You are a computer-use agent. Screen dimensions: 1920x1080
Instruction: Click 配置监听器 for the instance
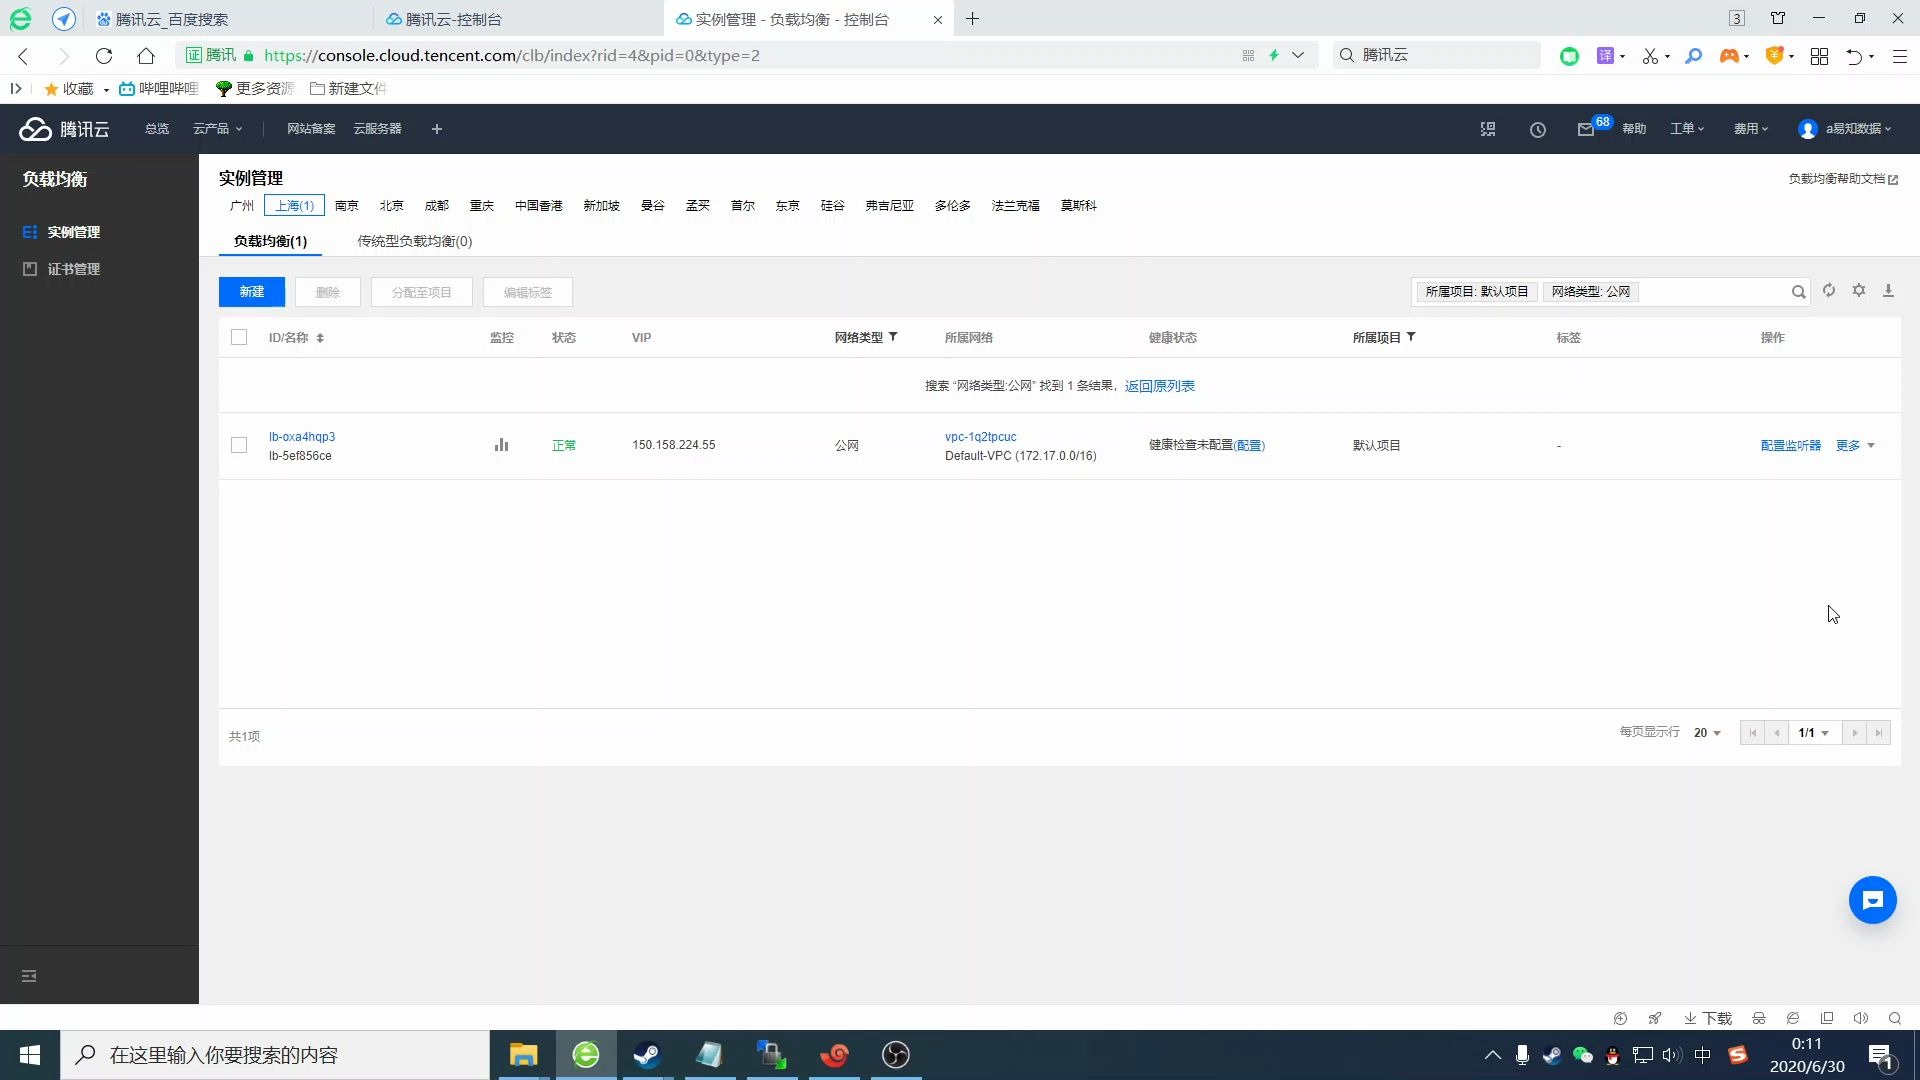[x=1790, y=446]
